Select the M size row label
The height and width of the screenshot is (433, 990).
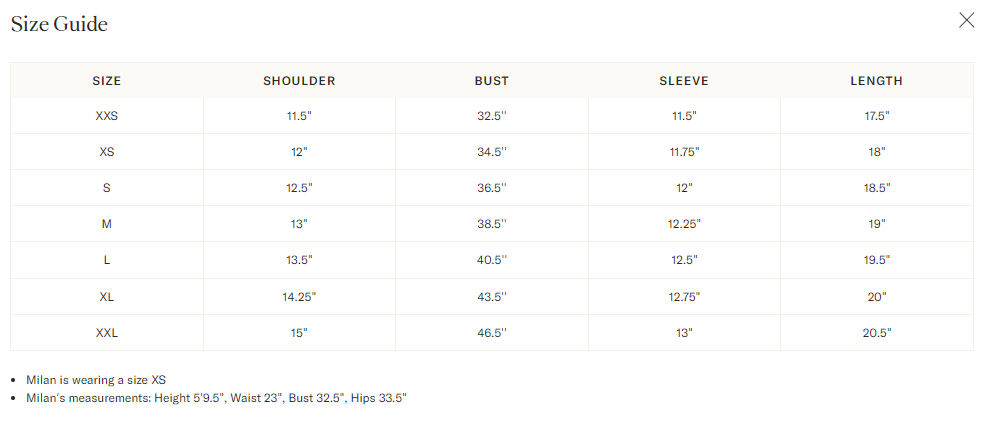[x=107, y=224]
